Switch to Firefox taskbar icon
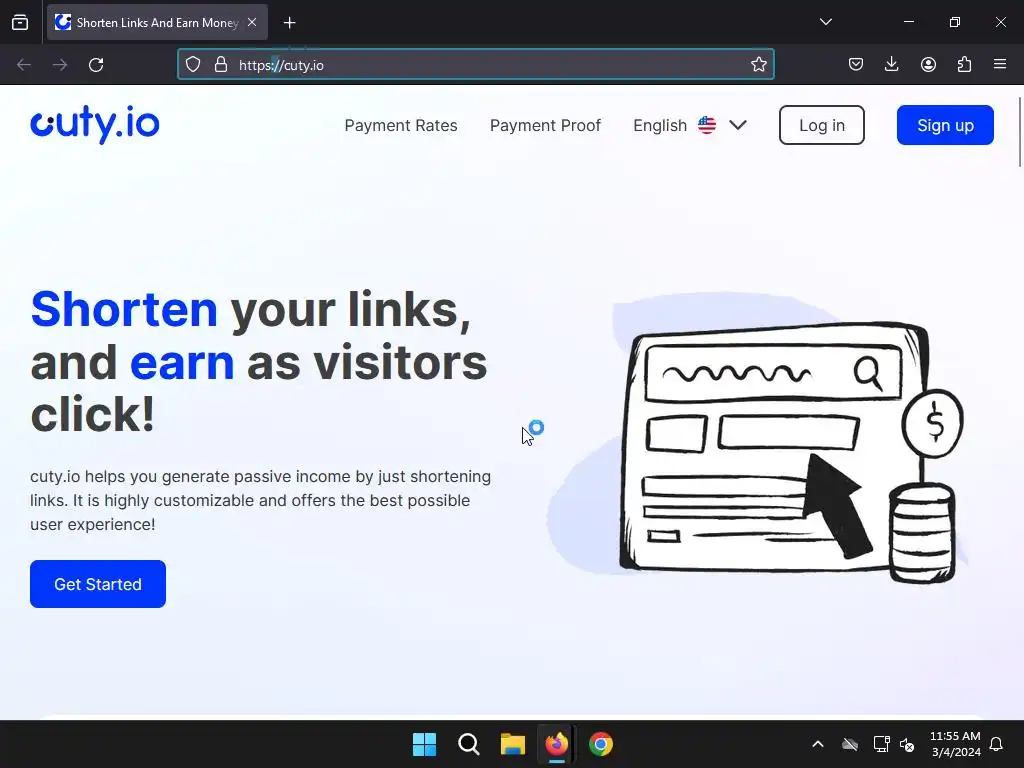This screenshot has height=768, width=1024. (556, 744)
